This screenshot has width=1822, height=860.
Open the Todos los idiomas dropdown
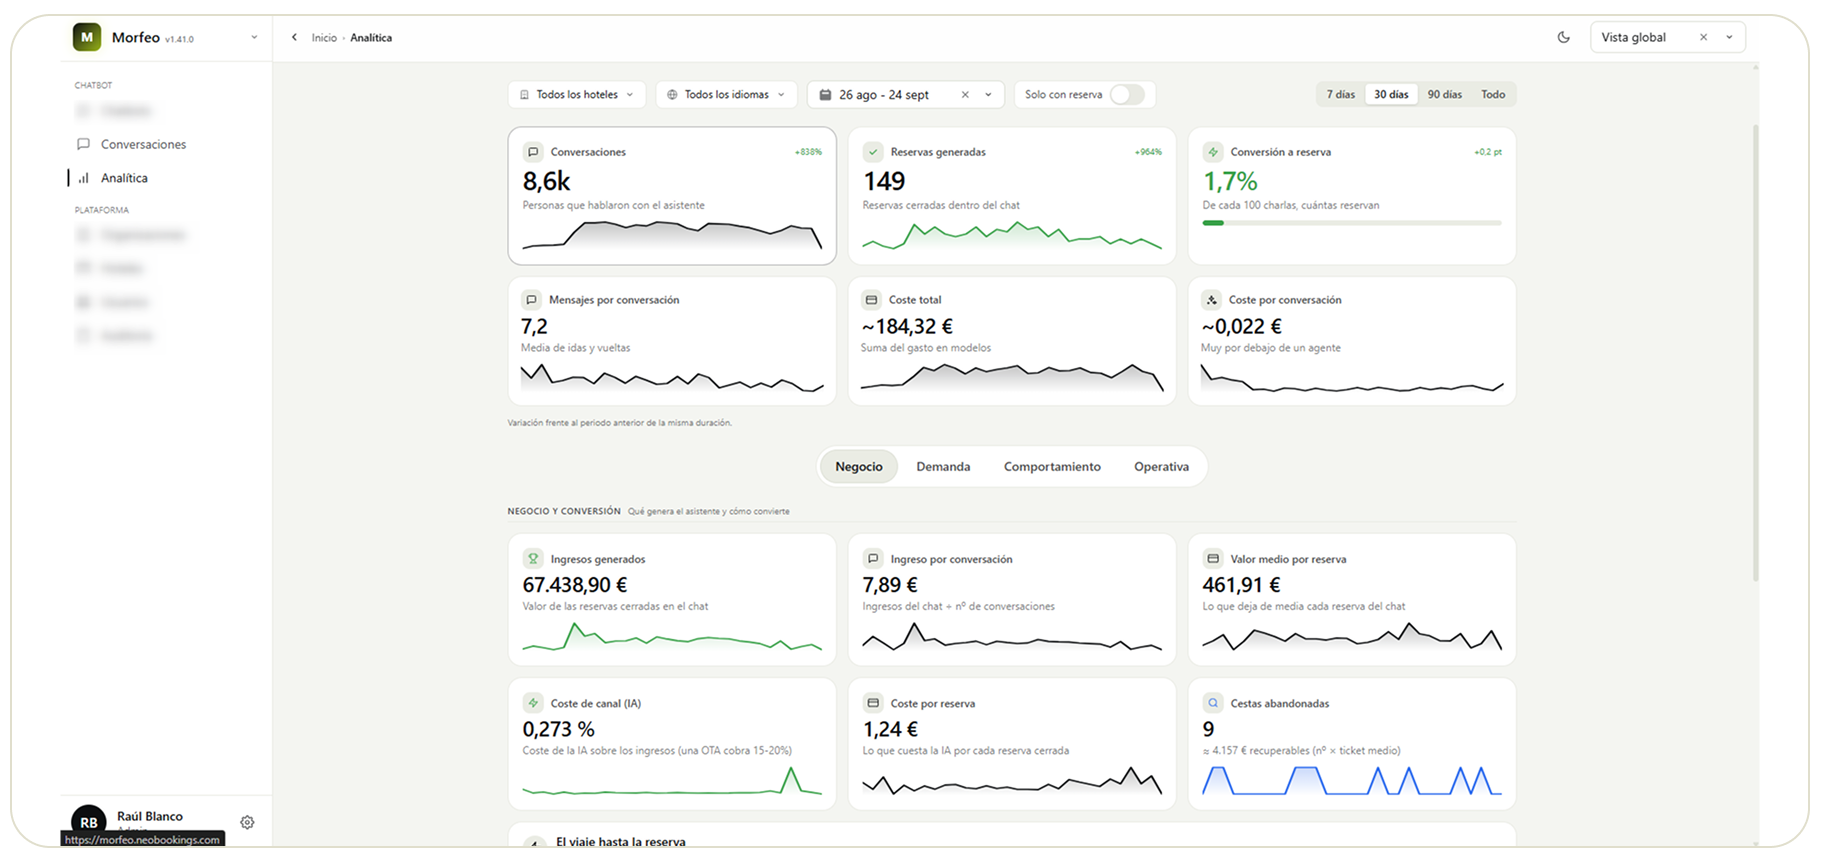726,94
